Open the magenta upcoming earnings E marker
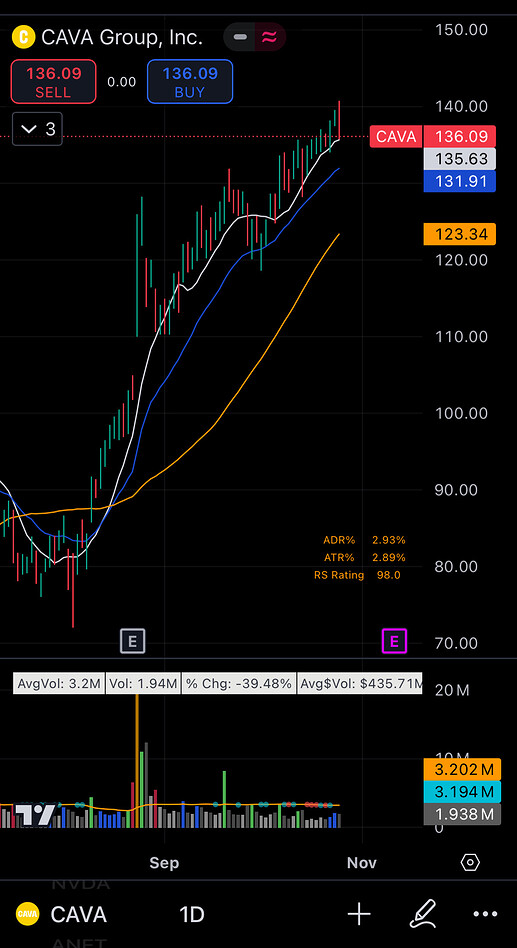This screenshot has width=517, height=948. point(395,641)
